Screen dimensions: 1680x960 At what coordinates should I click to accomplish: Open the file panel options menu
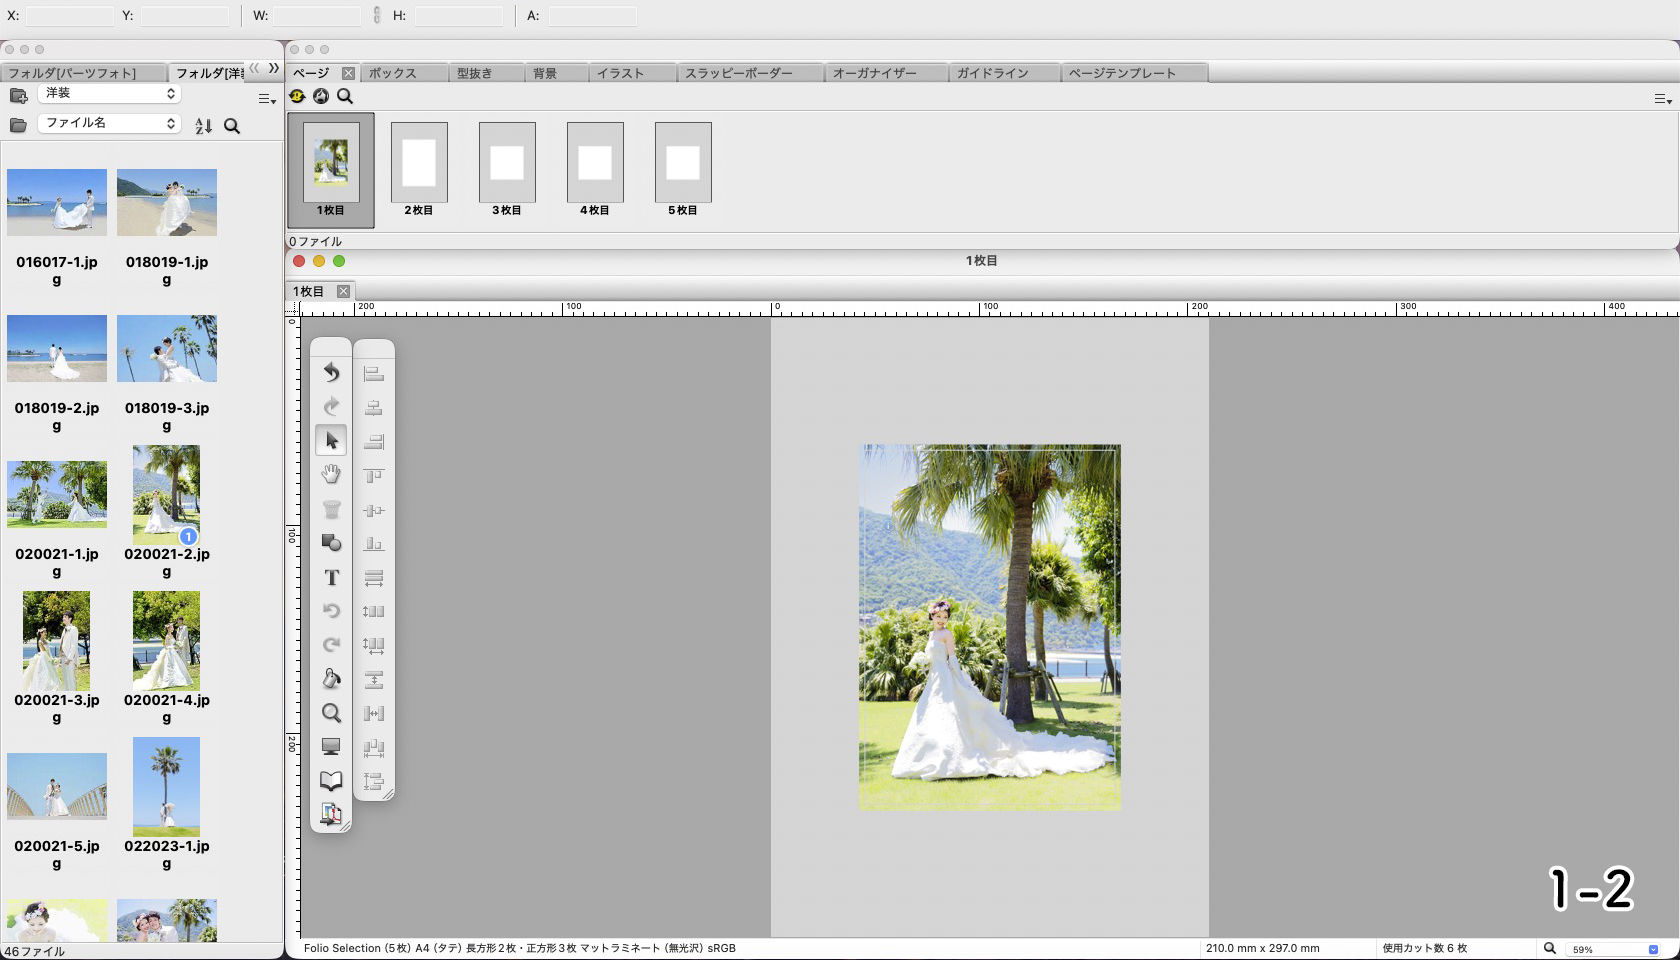click(x=266, y=99)
